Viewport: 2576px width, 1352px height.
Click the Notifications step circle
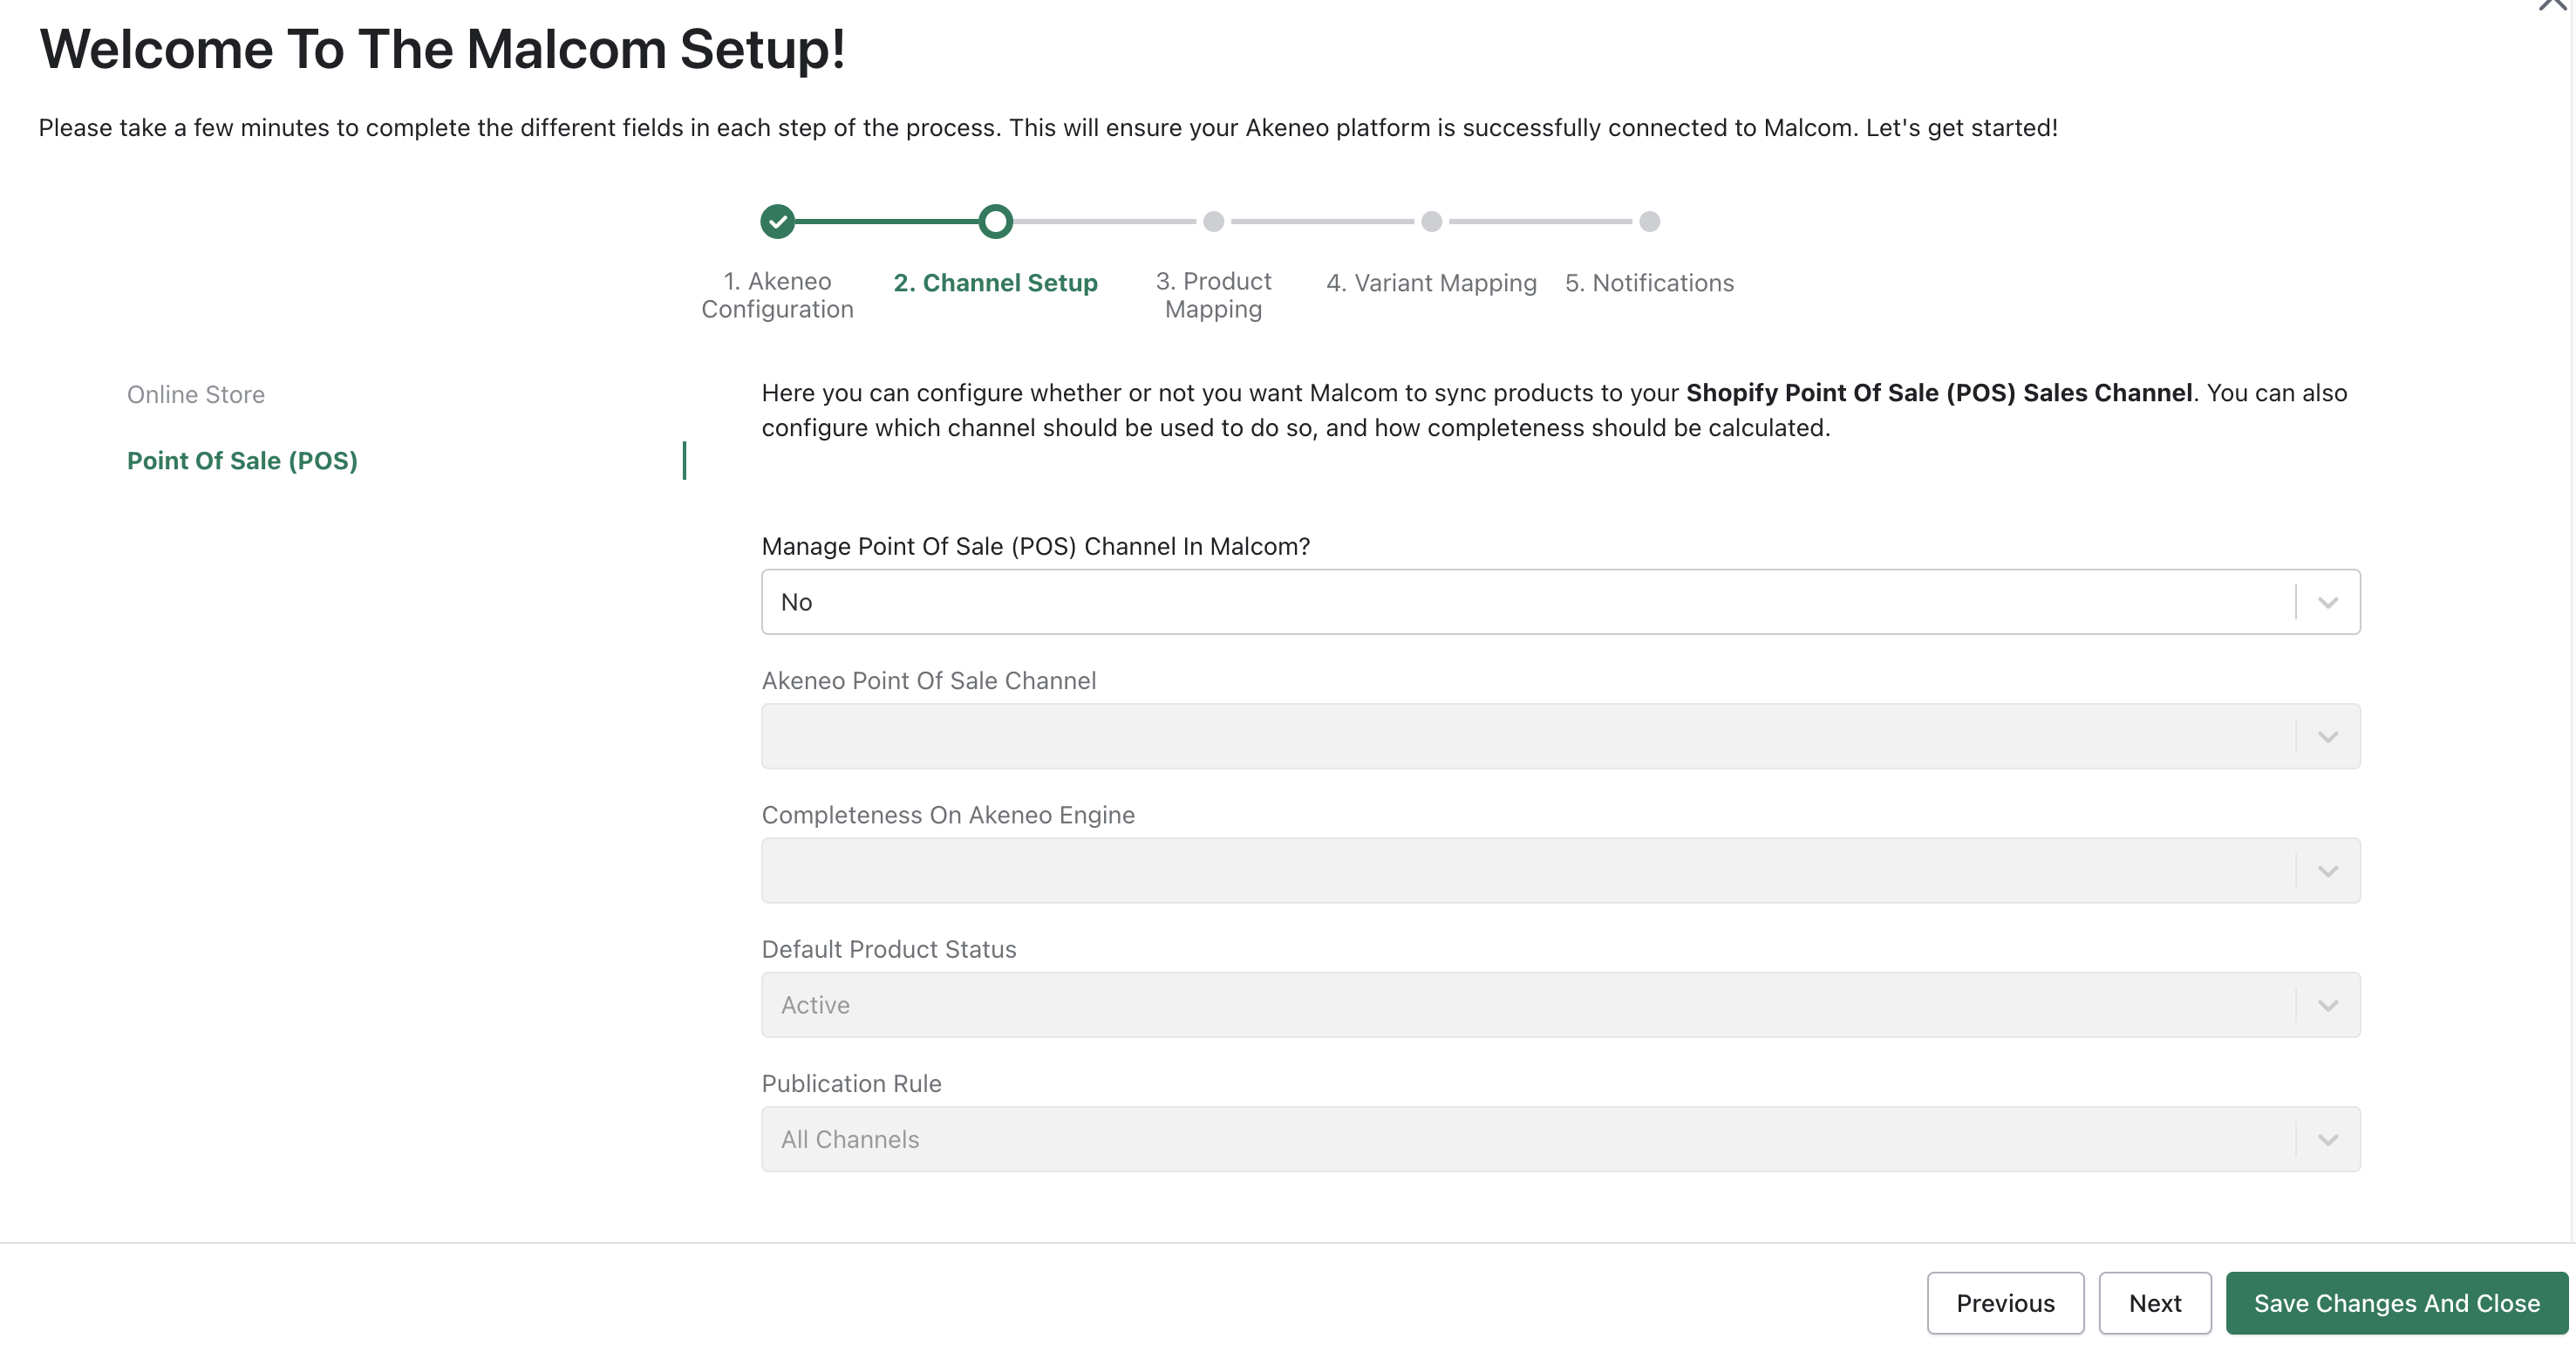(x=1648, y=221)
